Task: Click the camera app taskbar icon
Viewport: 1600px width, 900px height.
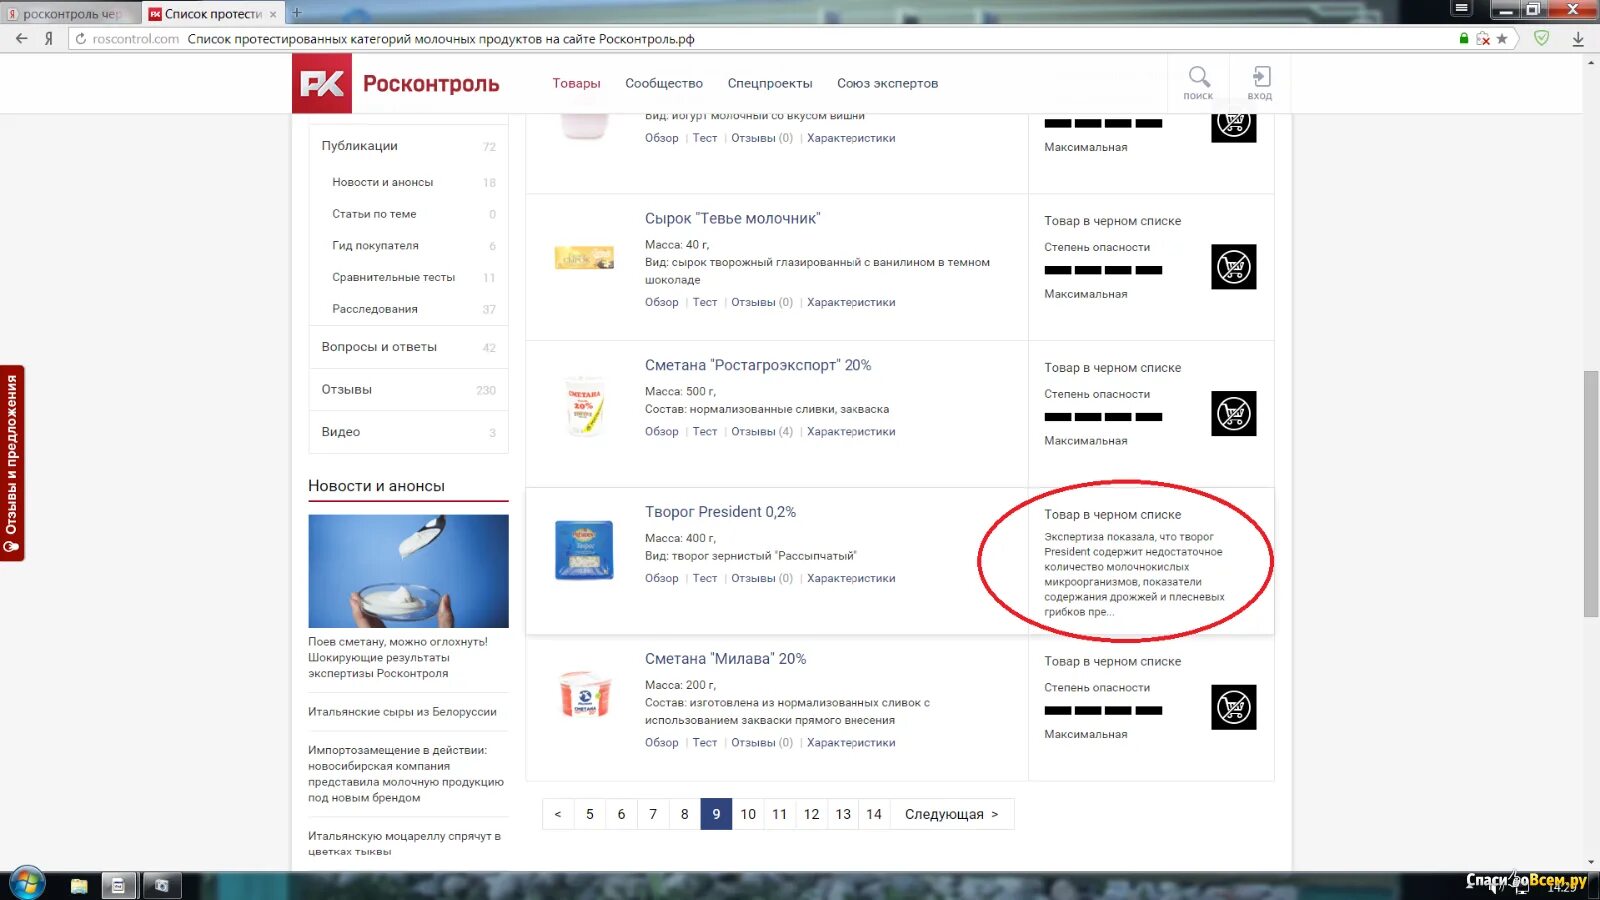Action: pyautogui.click(x=161, y=885)
